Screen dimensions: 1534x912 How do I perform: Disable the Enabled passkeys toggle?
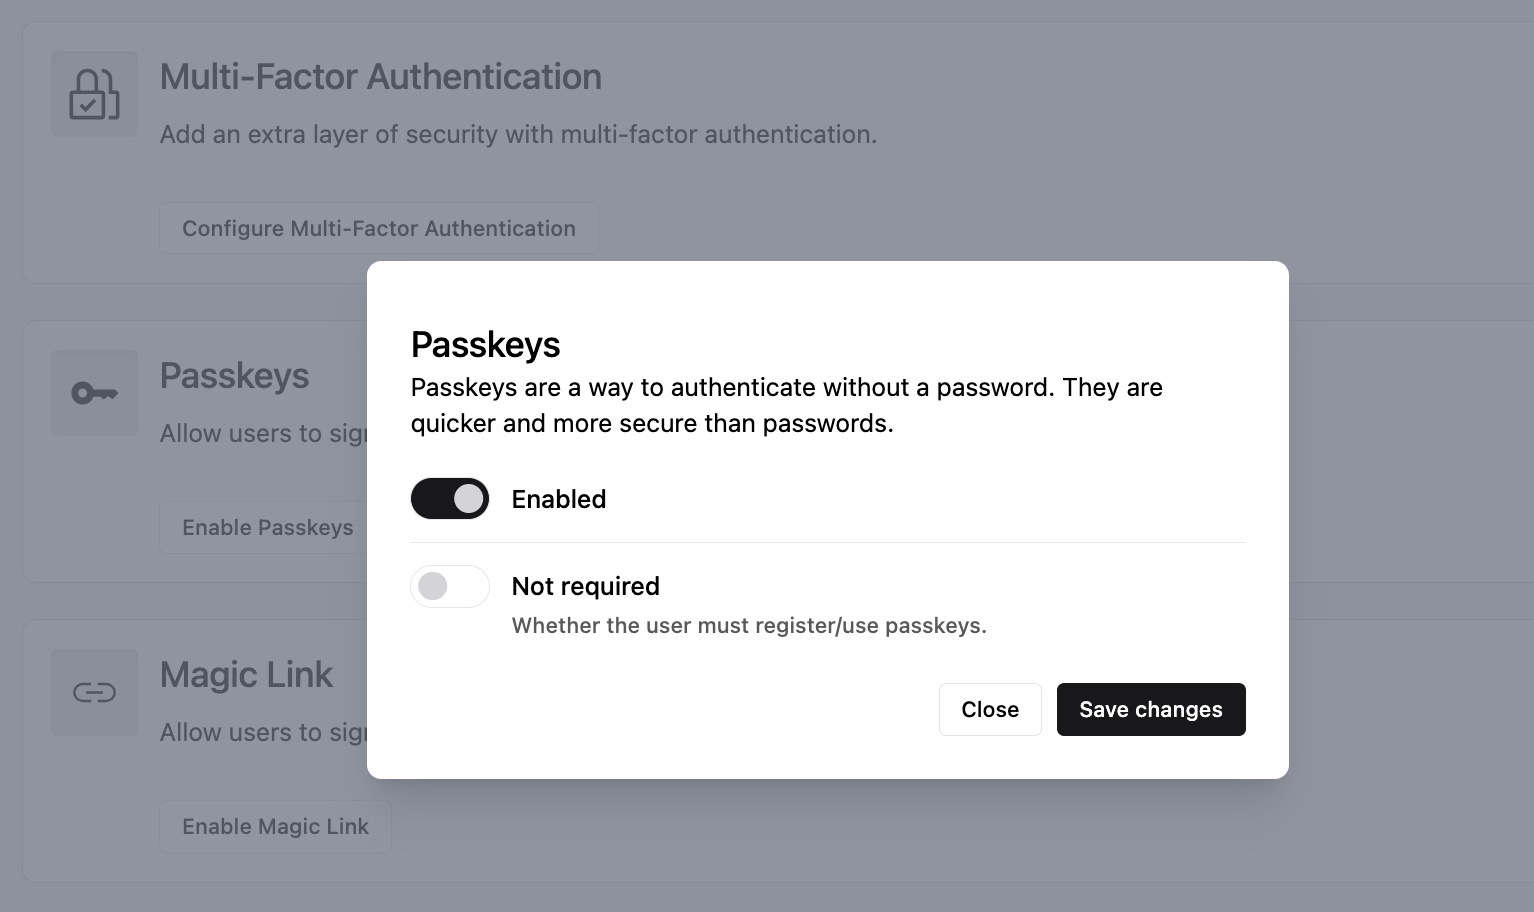[449, 498]
